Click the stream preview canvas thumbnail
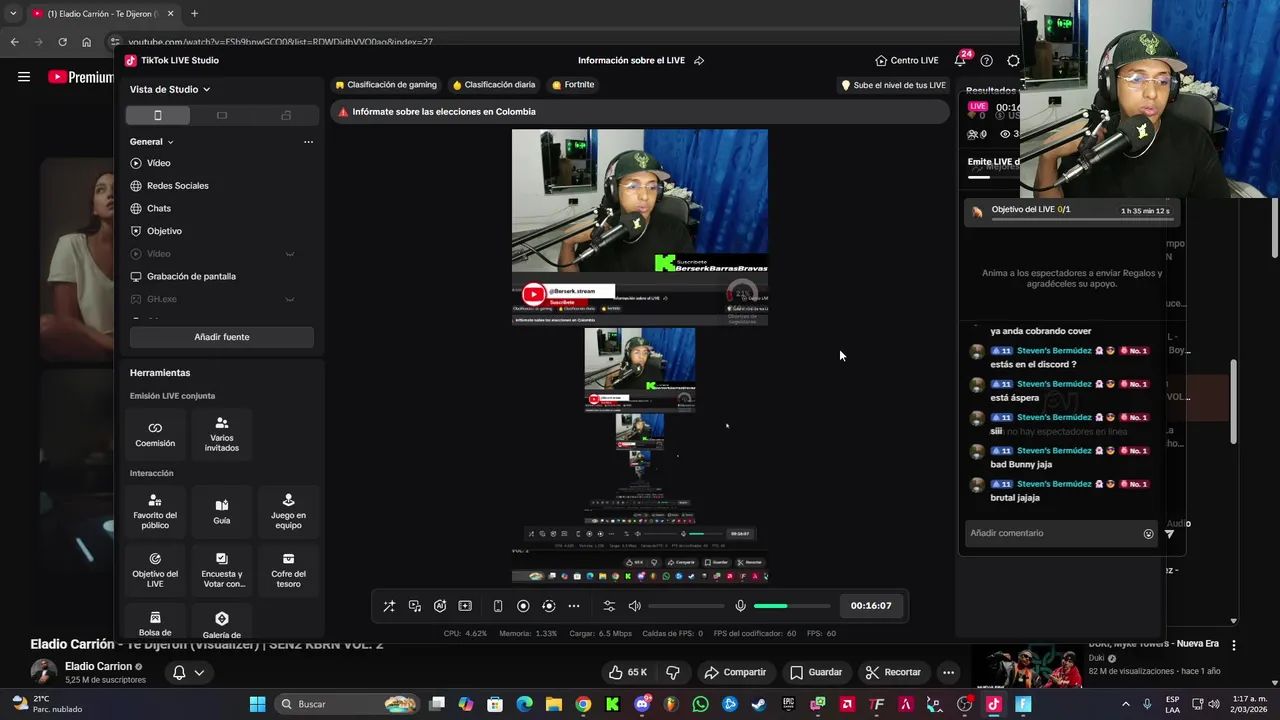 640,355
